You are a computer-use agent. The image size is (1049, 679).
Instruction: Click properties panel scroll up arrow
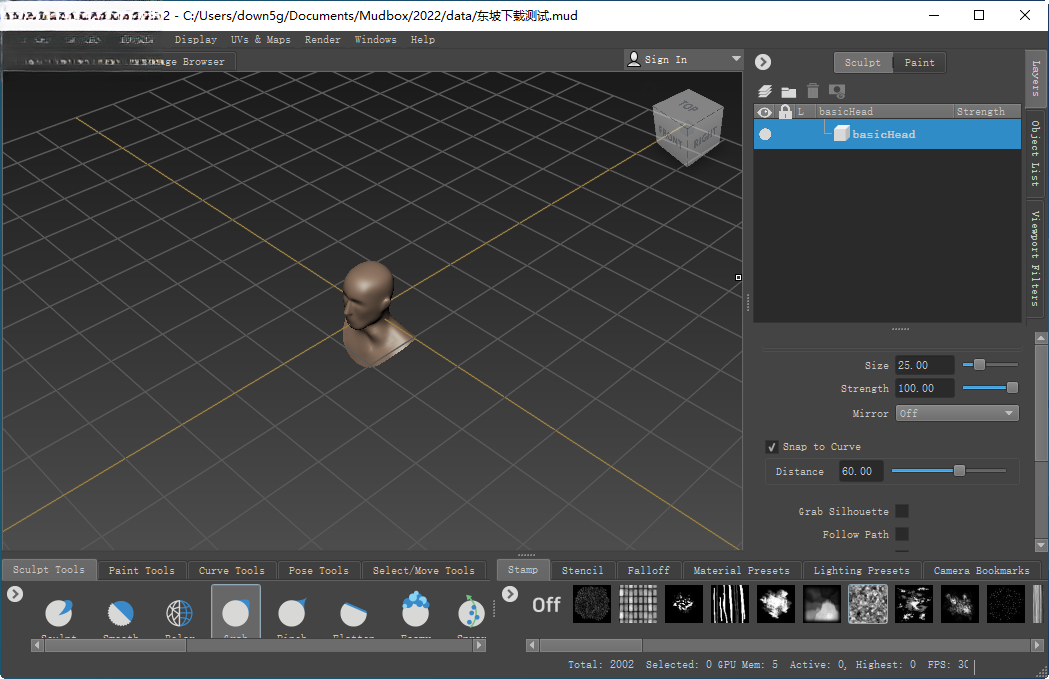point(1041,338)
